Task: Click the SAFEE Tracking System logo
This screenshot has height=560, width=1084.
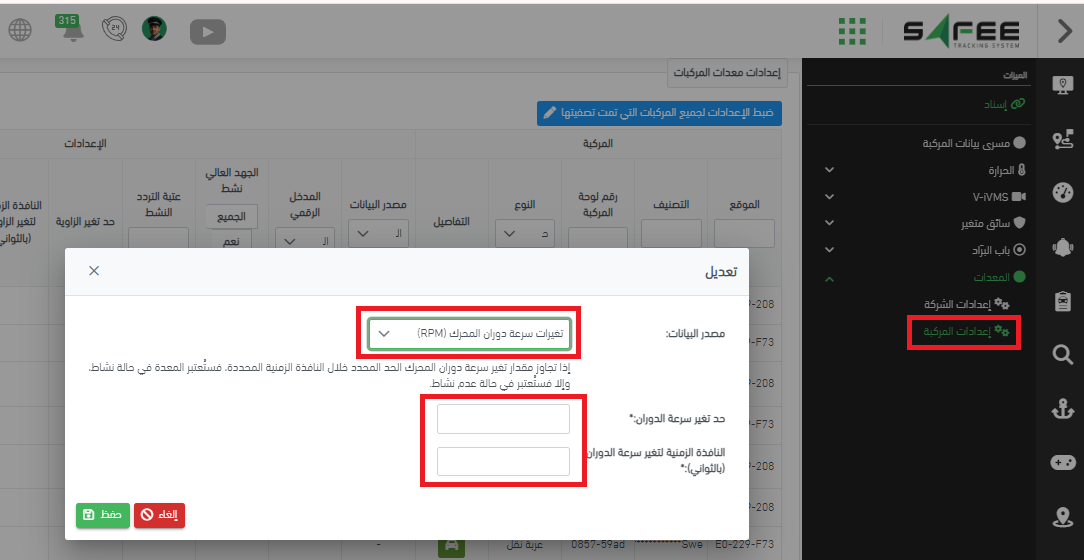Action: (x=961, y=33)
